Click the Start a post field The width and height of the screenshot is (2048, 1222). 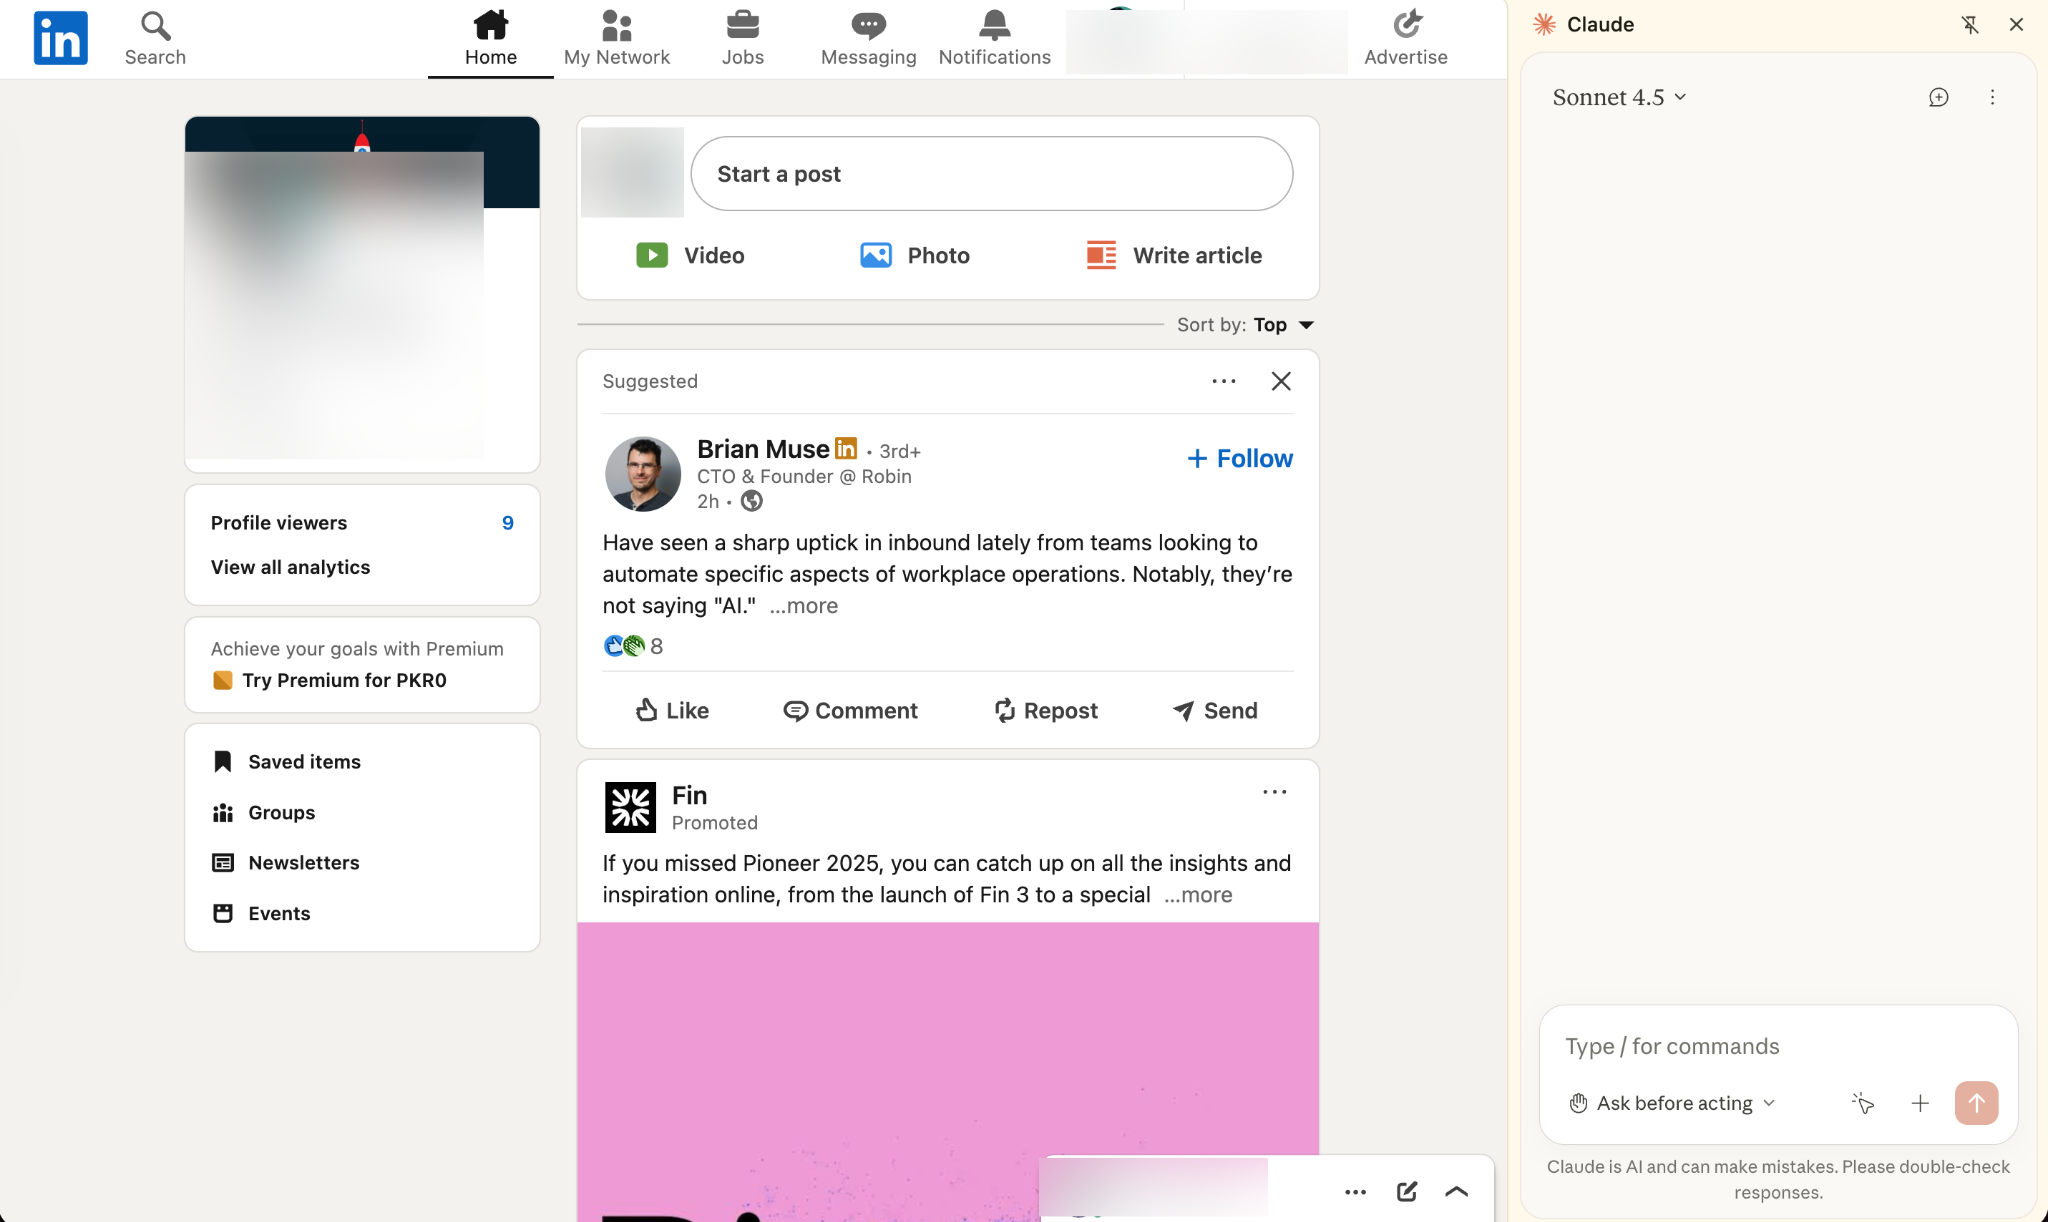[x=991, y=174]
